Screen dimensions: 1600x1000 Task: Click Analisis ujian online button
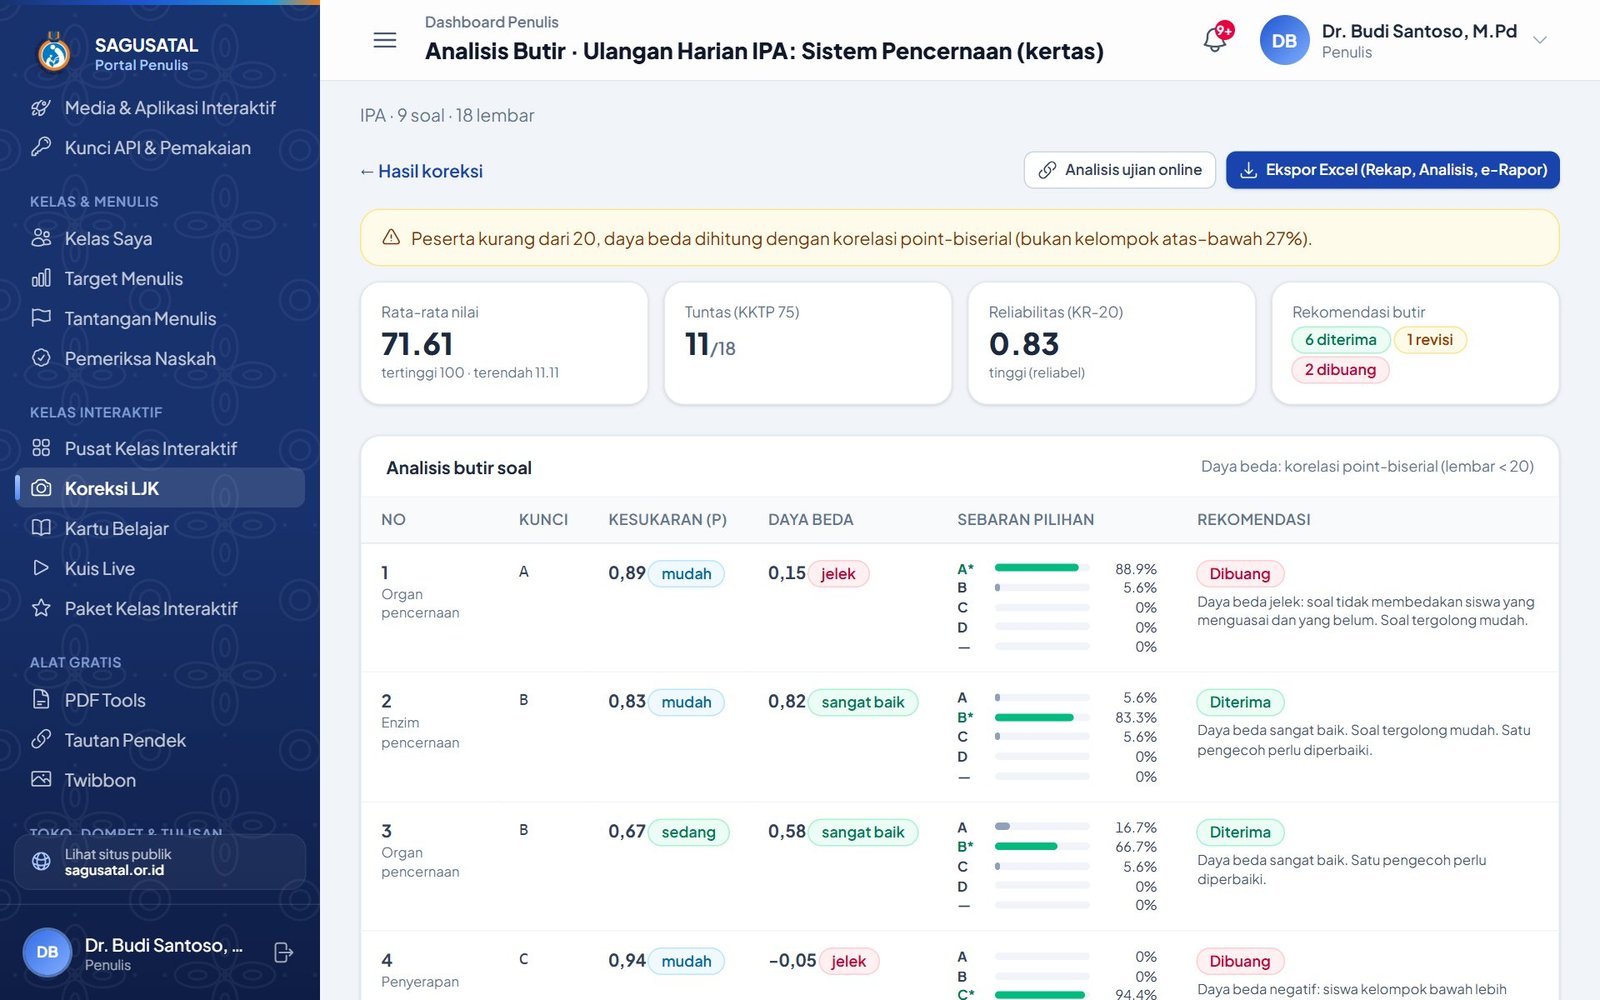pos(1120,170)
